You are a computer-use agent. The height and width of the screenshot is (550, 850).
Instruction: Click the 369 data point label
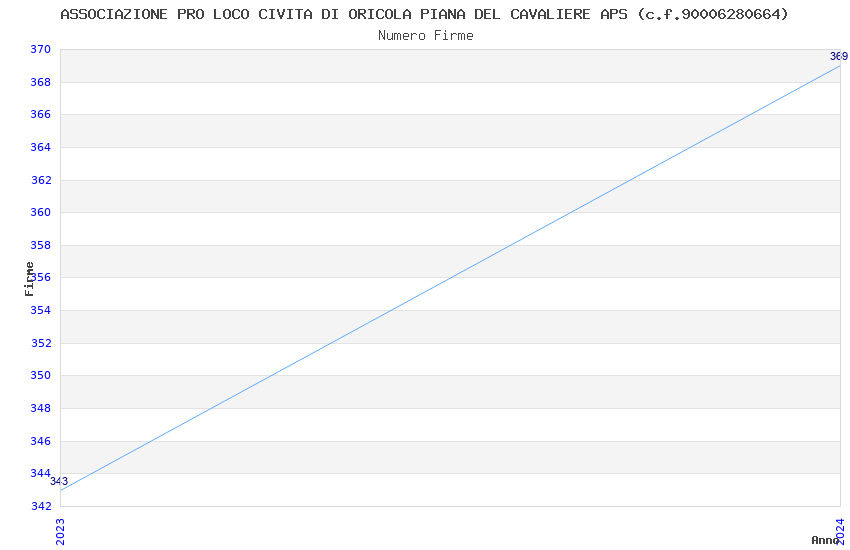click(x=839, y=56)
